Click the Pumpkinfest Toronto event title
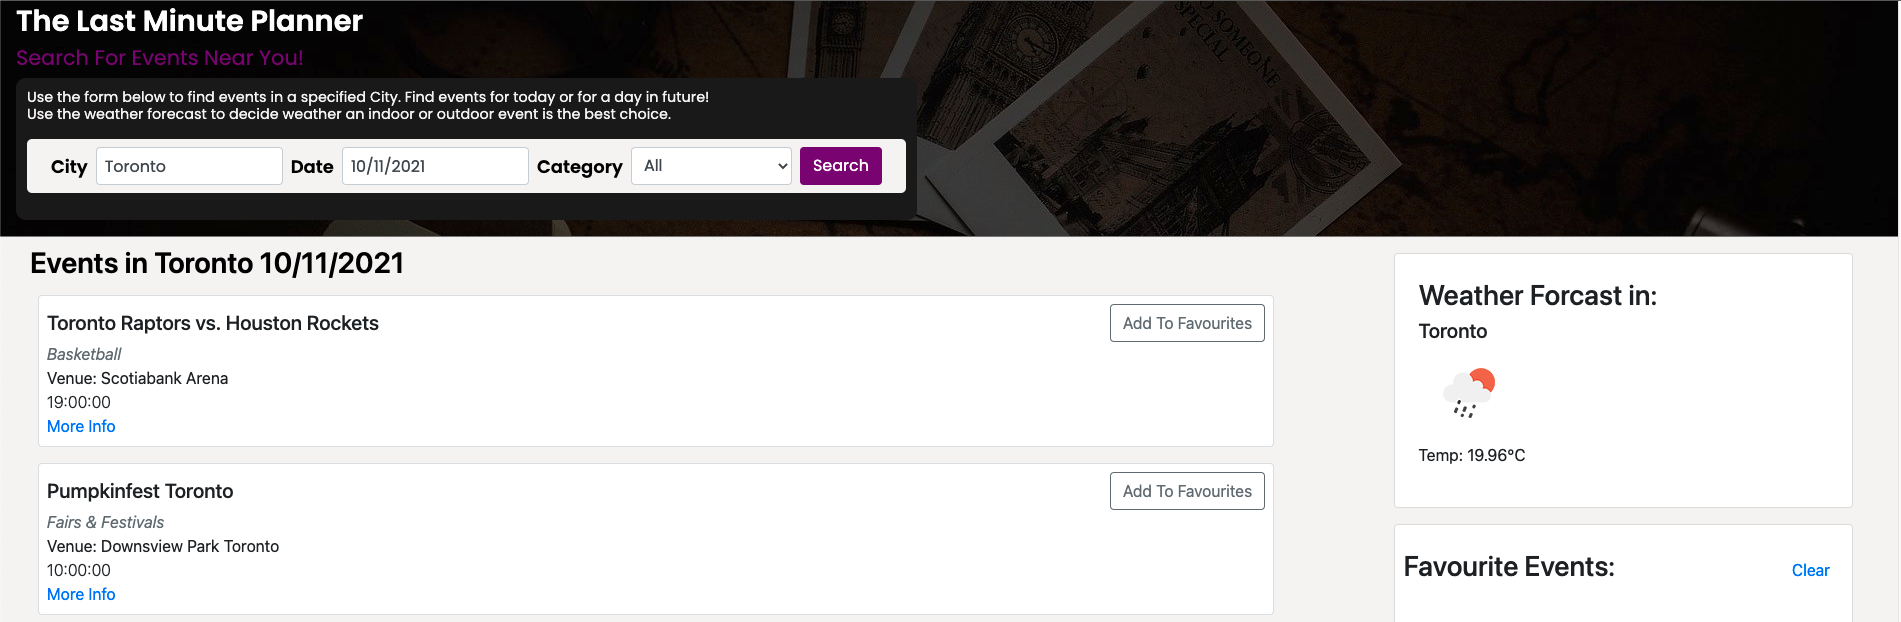 click(x=140, y=491)
